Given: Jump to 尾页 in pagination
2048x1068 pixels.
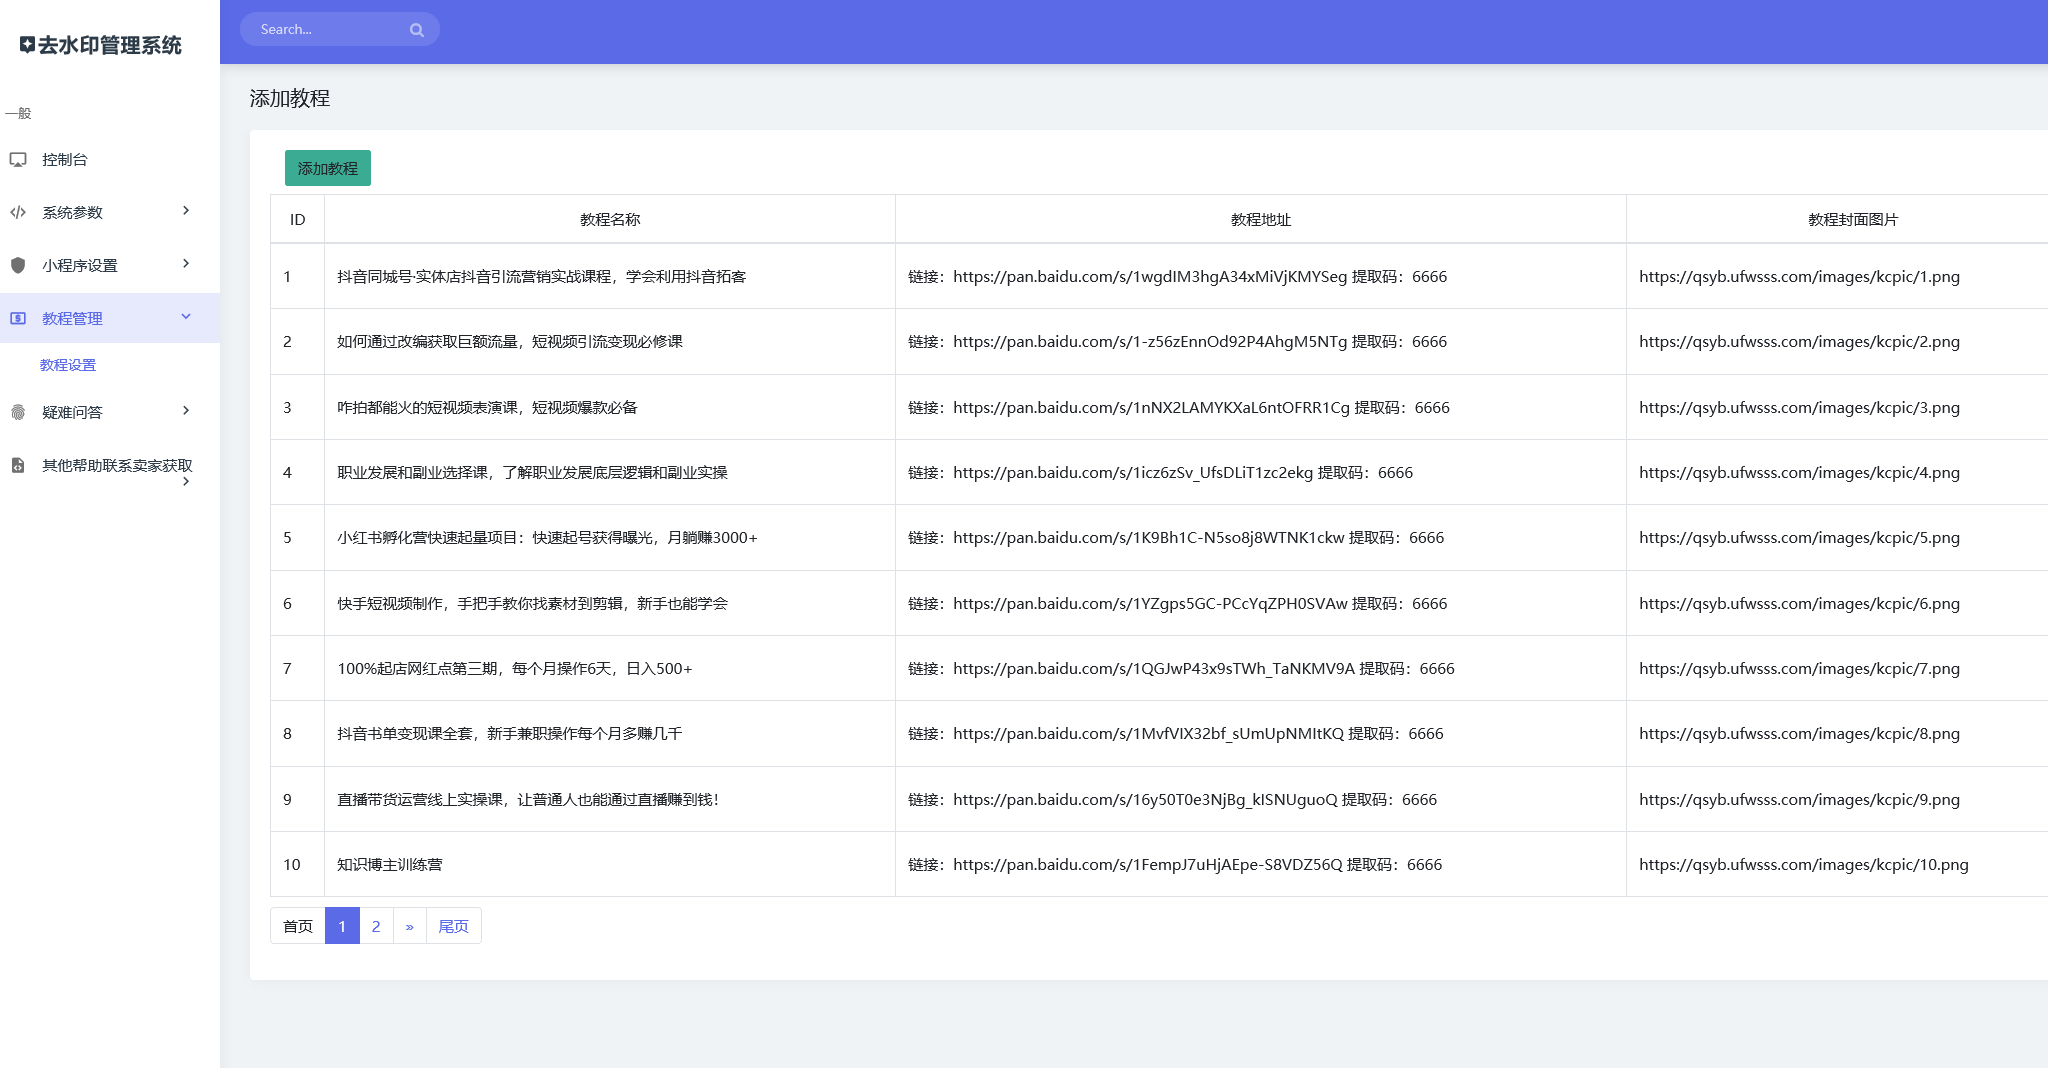Looking at the screenshot, I should pyautogui.click(x=454, y=926).
